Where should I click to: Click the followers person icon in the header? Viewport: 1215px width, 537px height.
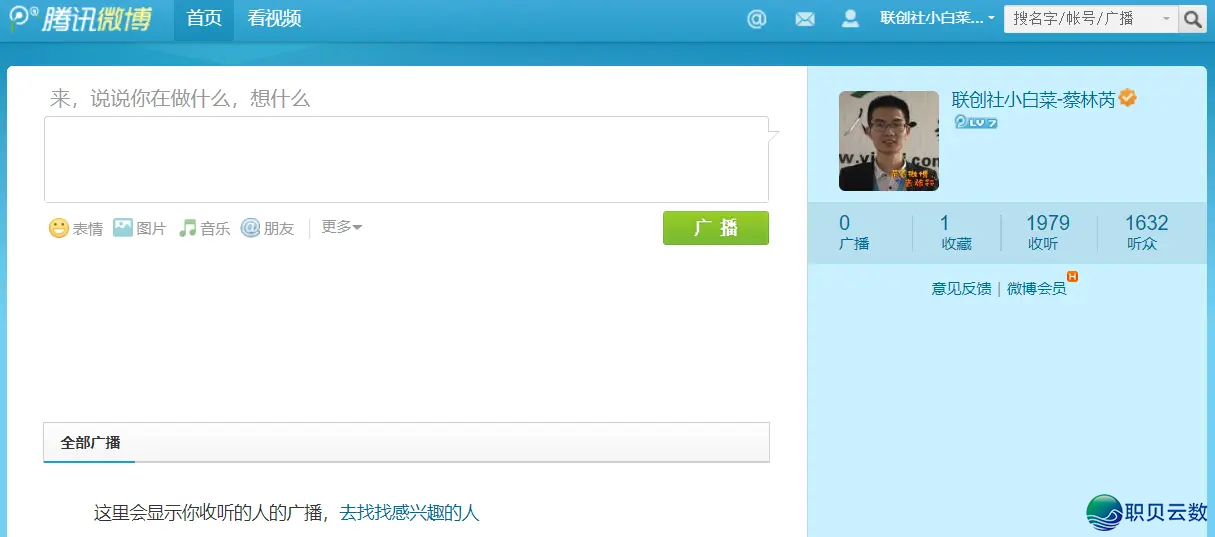pyautogui.click(x=851, y=18)
